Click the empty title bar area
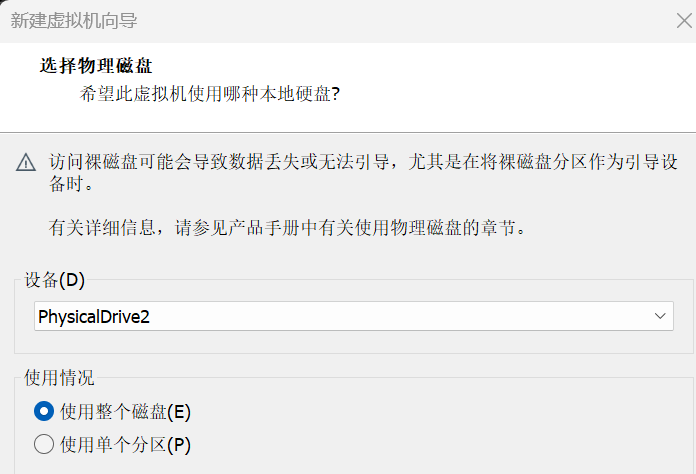Image resolution: width=696 pixels, height=474 pixels. [x=400, y=20]
